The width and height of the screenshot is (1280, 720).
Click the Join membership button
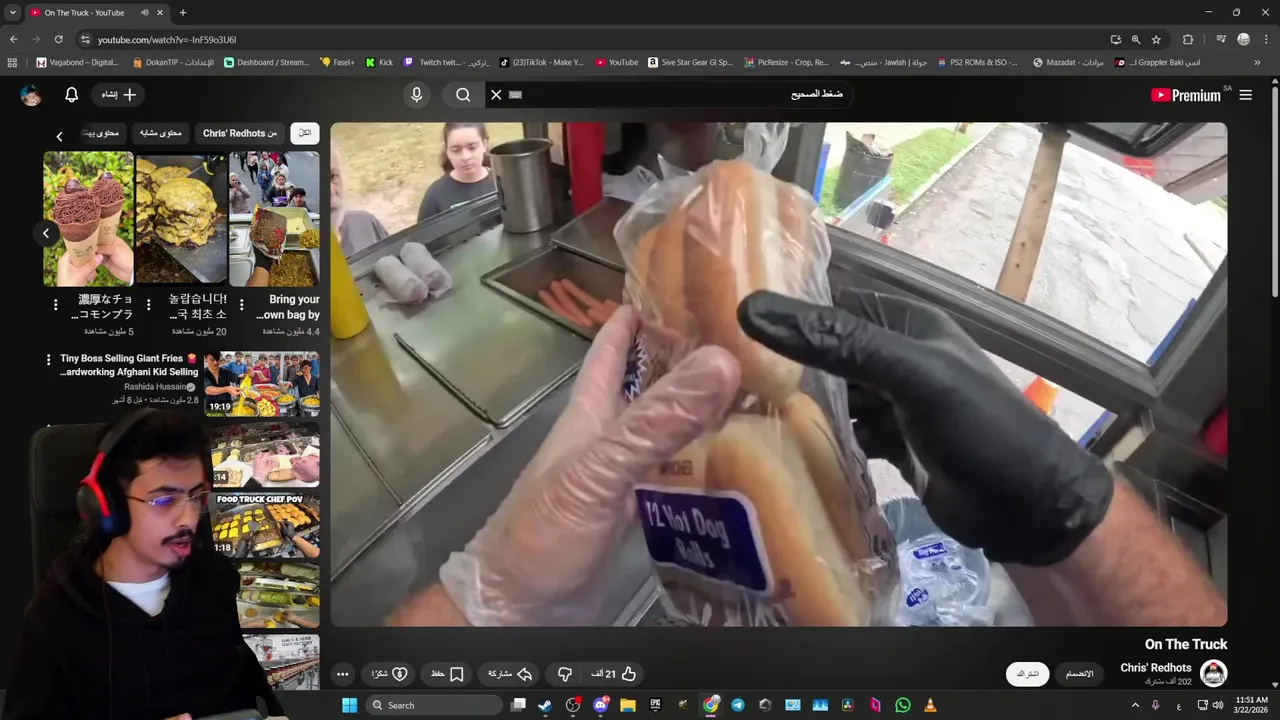1079,674
